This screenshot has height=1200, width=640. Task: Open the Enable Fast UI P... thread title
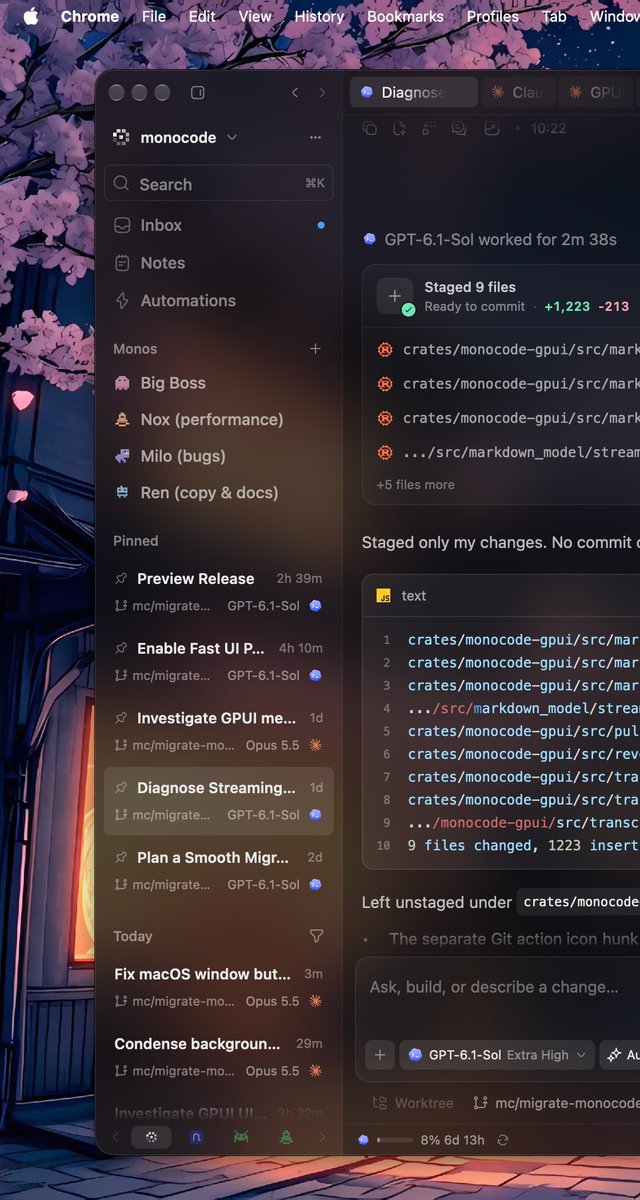tap(201, 648)
